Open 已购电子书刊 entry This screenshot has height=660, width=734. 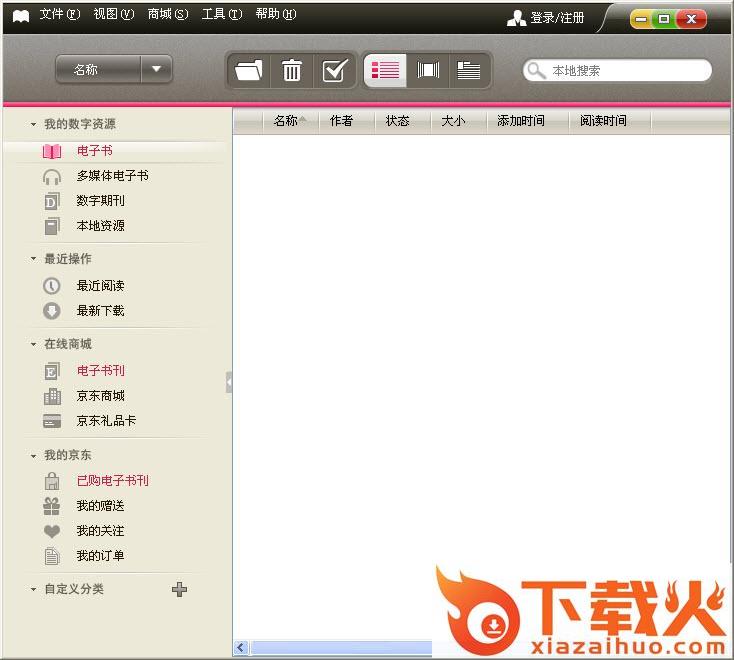tap(113, 481)
